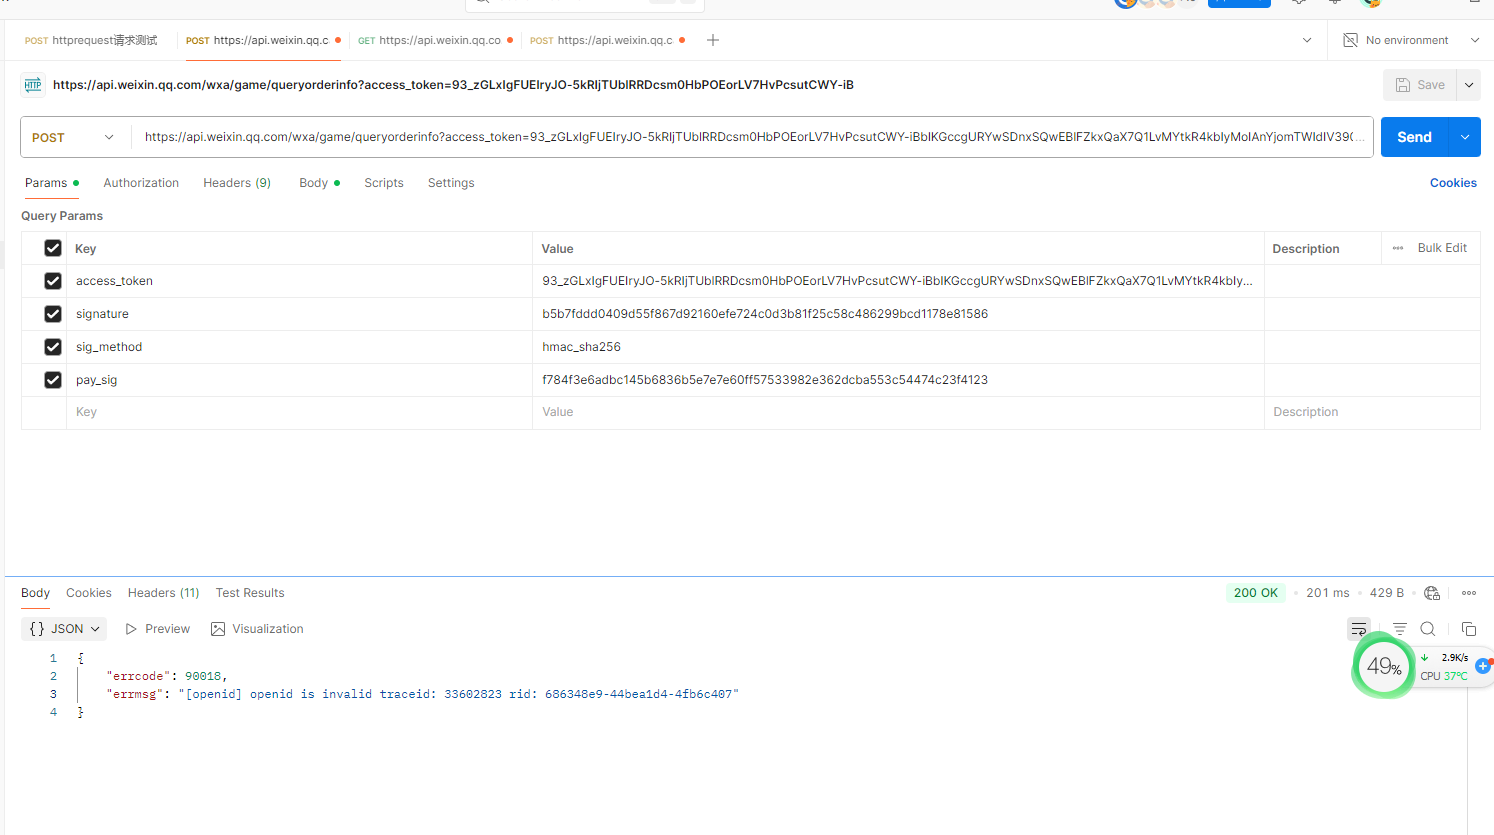1494x835 pixels.
Task: Click the empty Key field in new row
Action: (299, 412)
